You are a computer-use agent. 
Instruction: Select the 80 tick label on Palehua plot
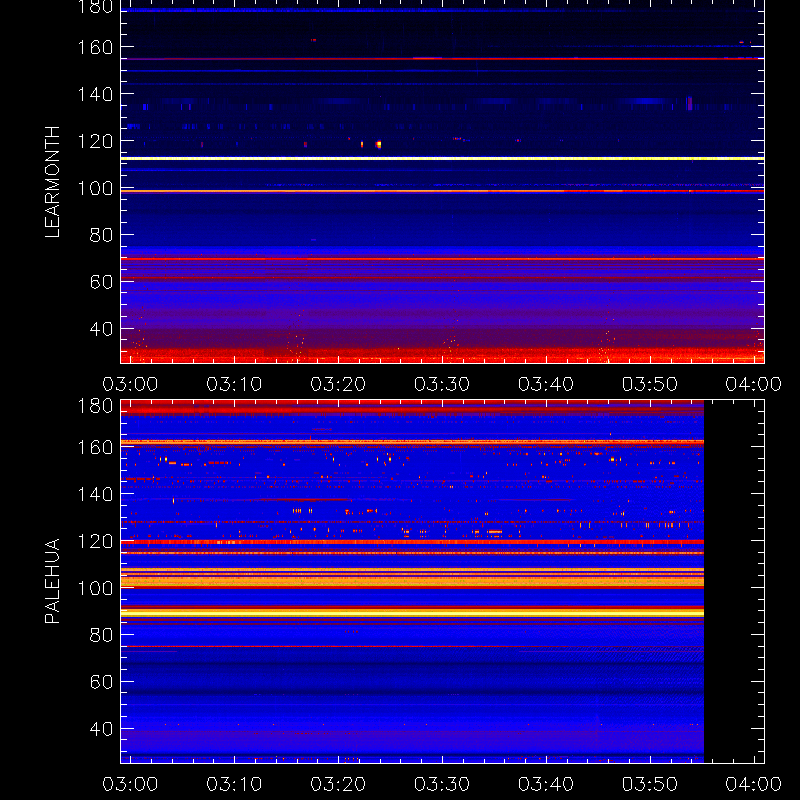pyautogui.click(x=101, y=635)
